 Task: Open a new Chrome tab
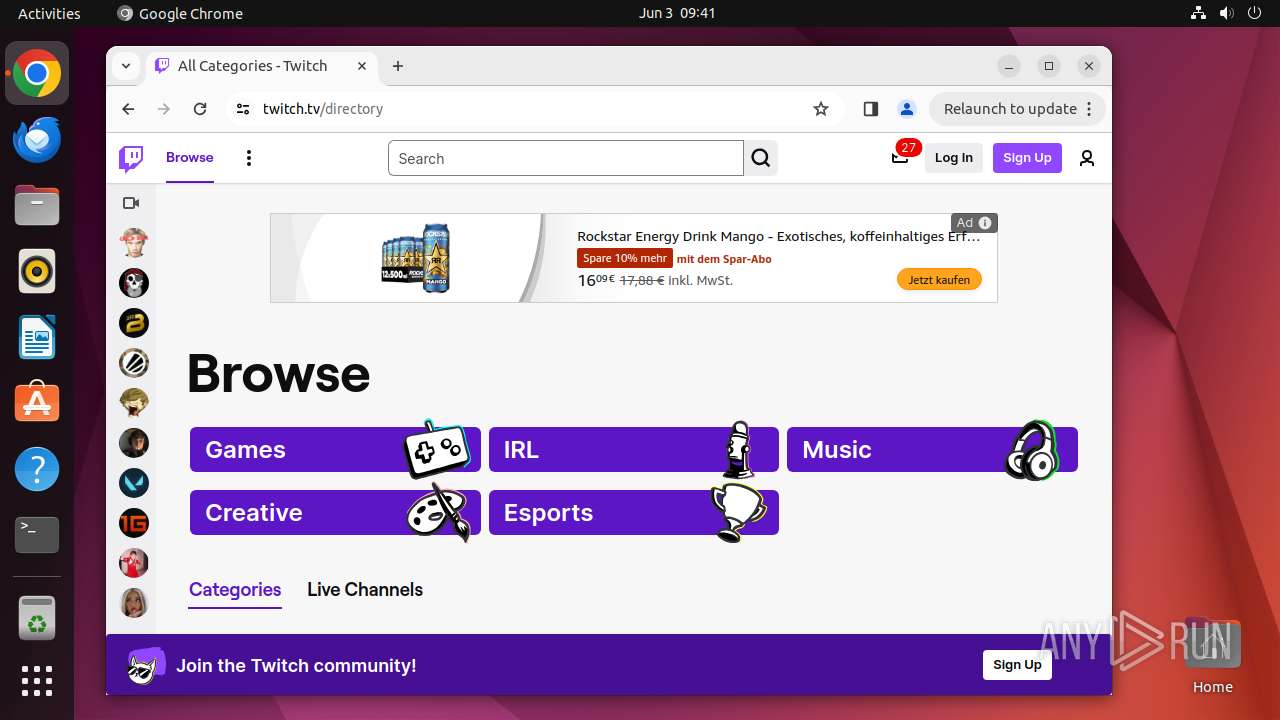pos(398,66)
